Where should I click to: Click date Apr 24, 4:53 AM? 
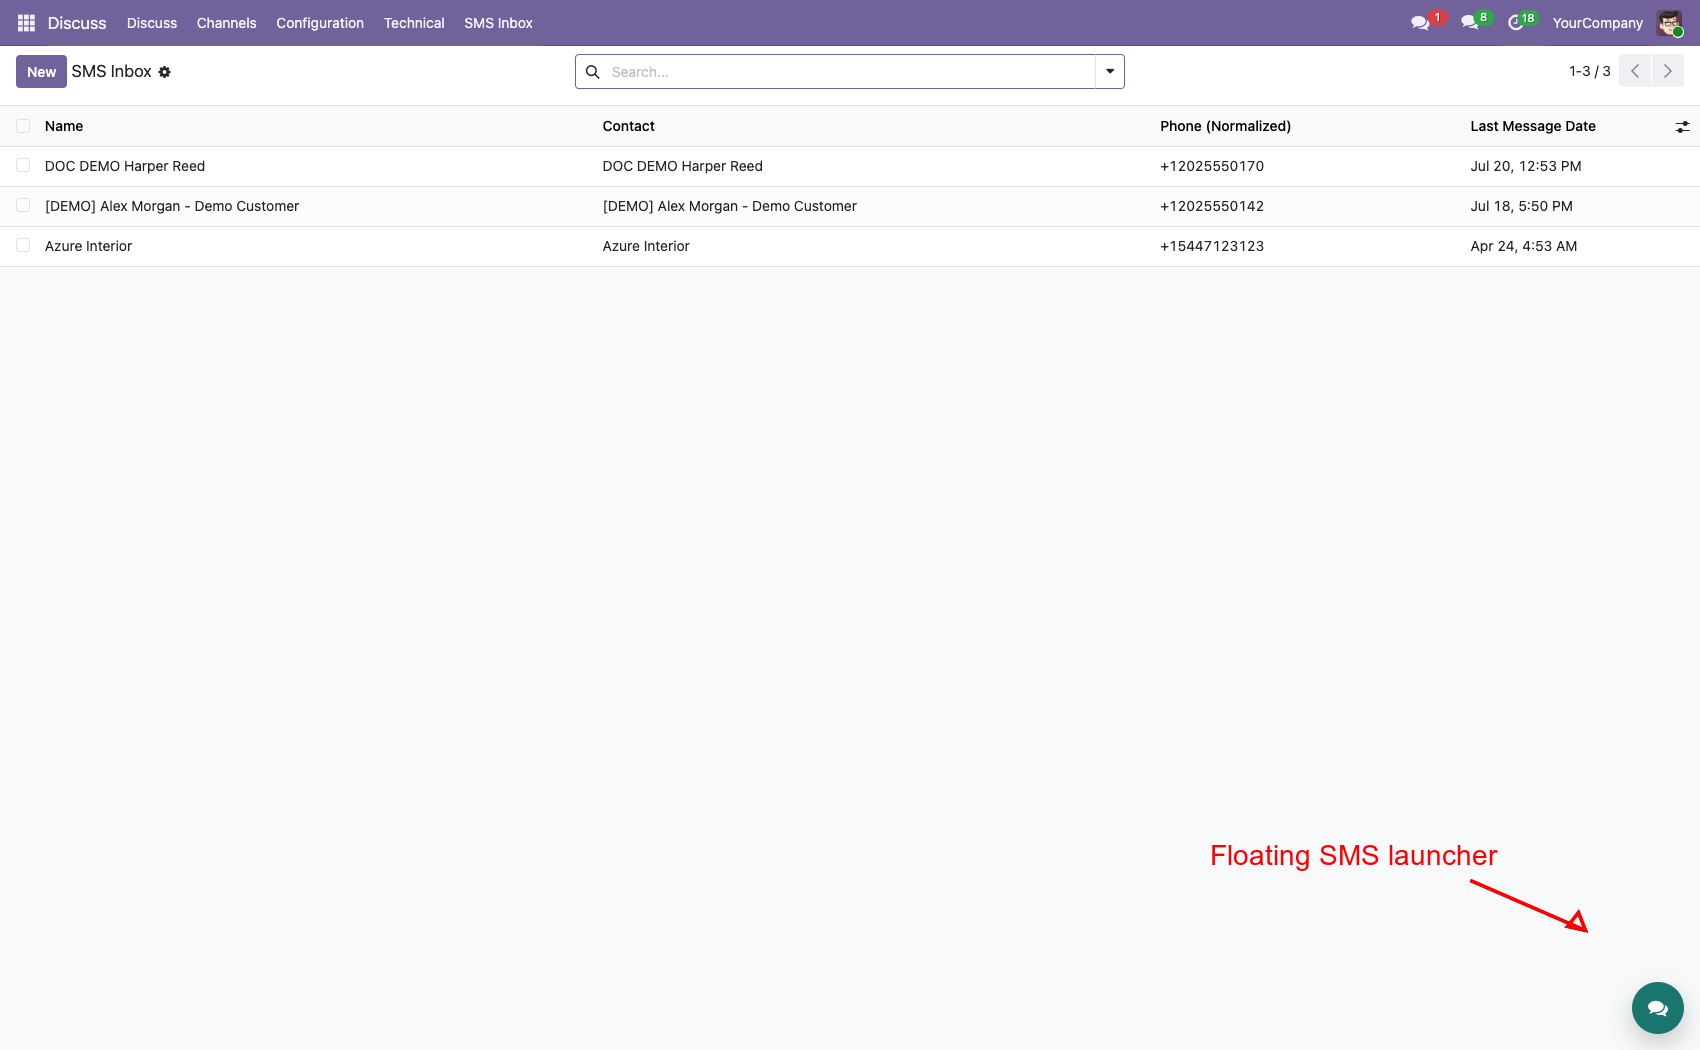(1524, 246)
